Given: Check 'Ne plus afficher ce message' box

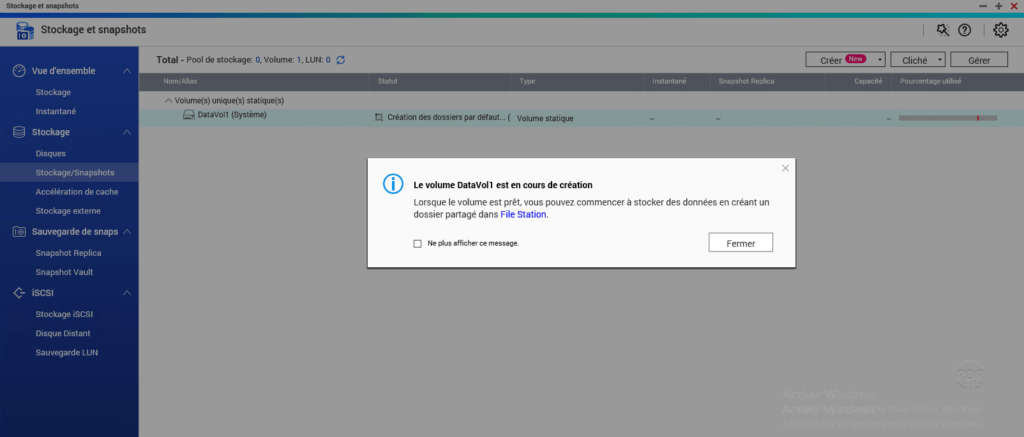Looking at the screenshot, I should 417,243.
